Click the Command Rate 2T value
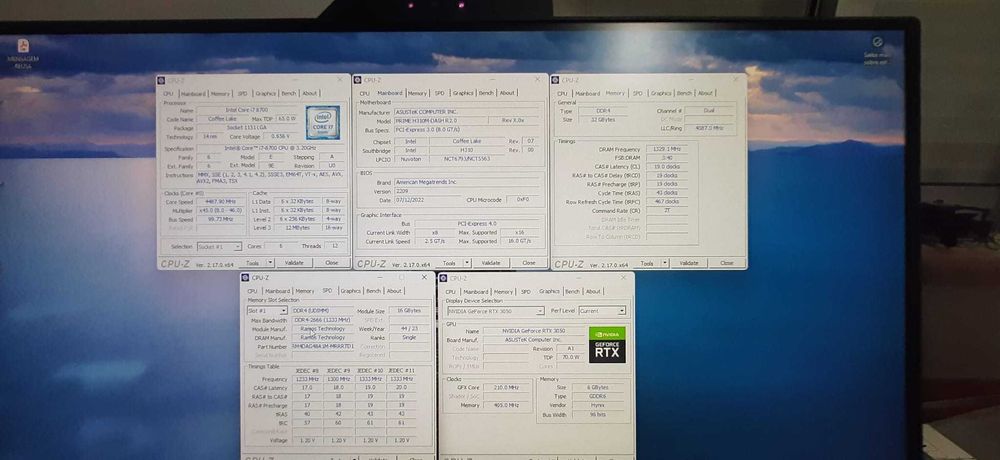1000x460 pixels. [x=666, y=210]
